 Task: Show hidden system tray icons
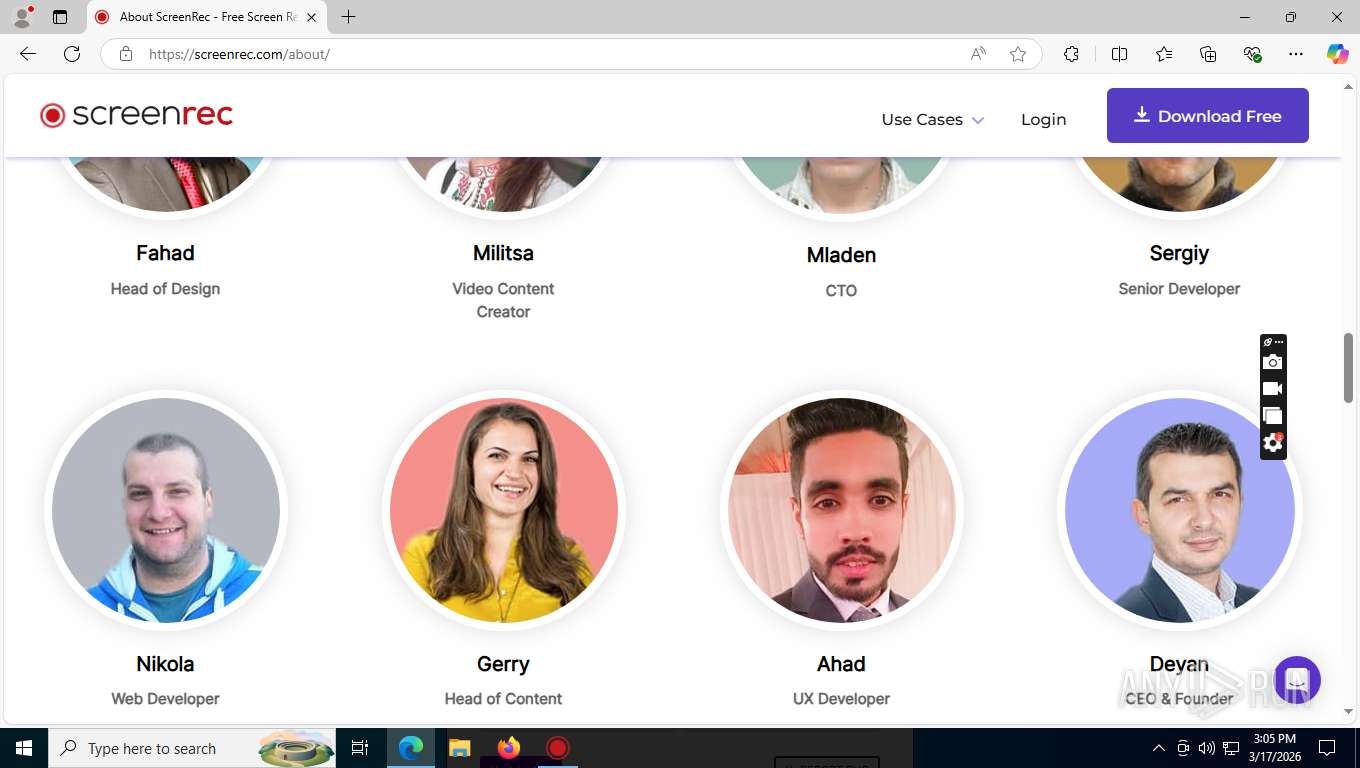point(1159,748)
